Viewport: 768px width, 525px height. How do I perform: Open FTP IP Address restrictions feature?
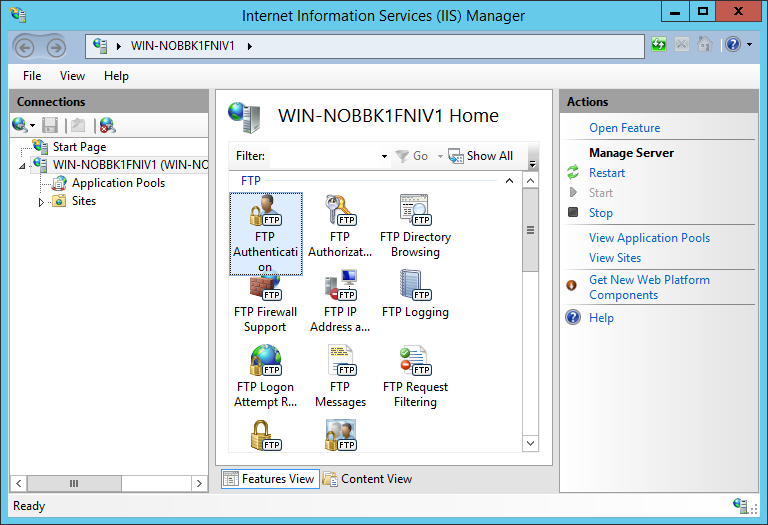pyautogui.click(x=340, y=301)
